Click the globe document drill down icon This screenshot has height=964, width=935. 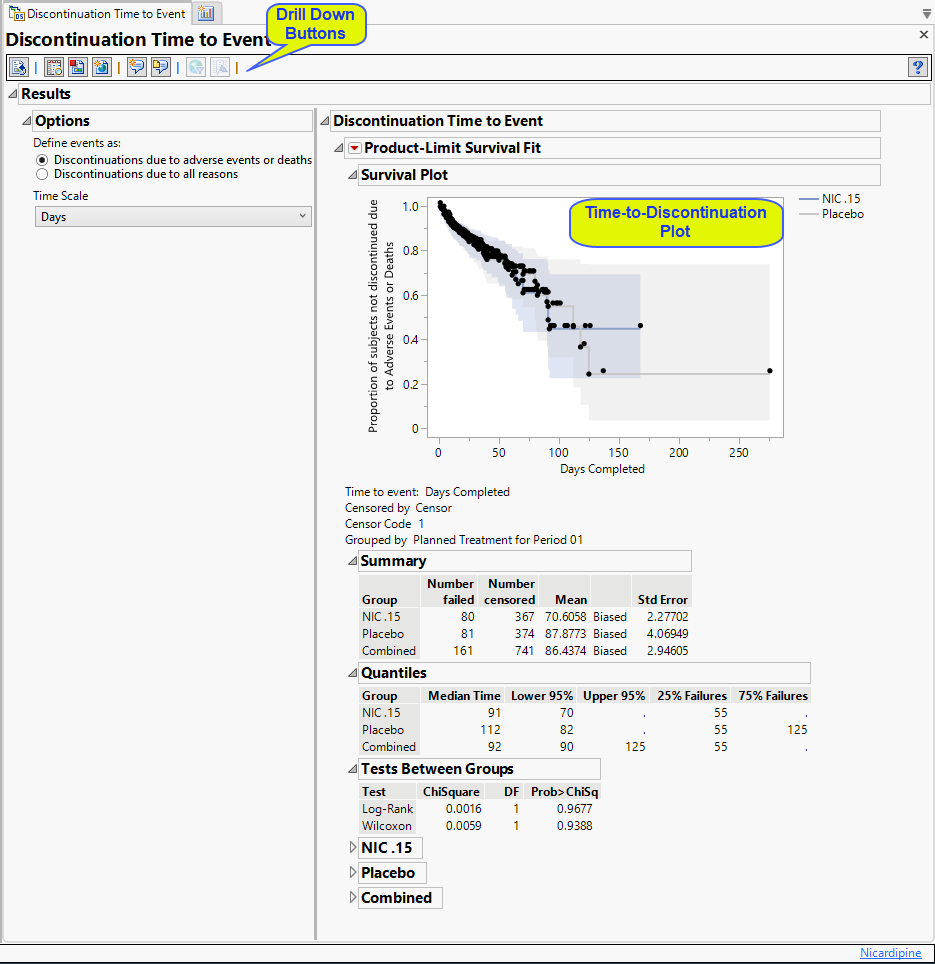click(101, 67)
